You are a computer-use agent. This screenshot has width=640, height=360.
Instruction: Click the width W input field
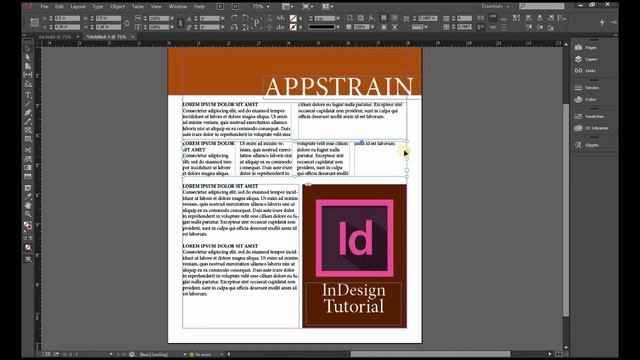pos(108,18)
